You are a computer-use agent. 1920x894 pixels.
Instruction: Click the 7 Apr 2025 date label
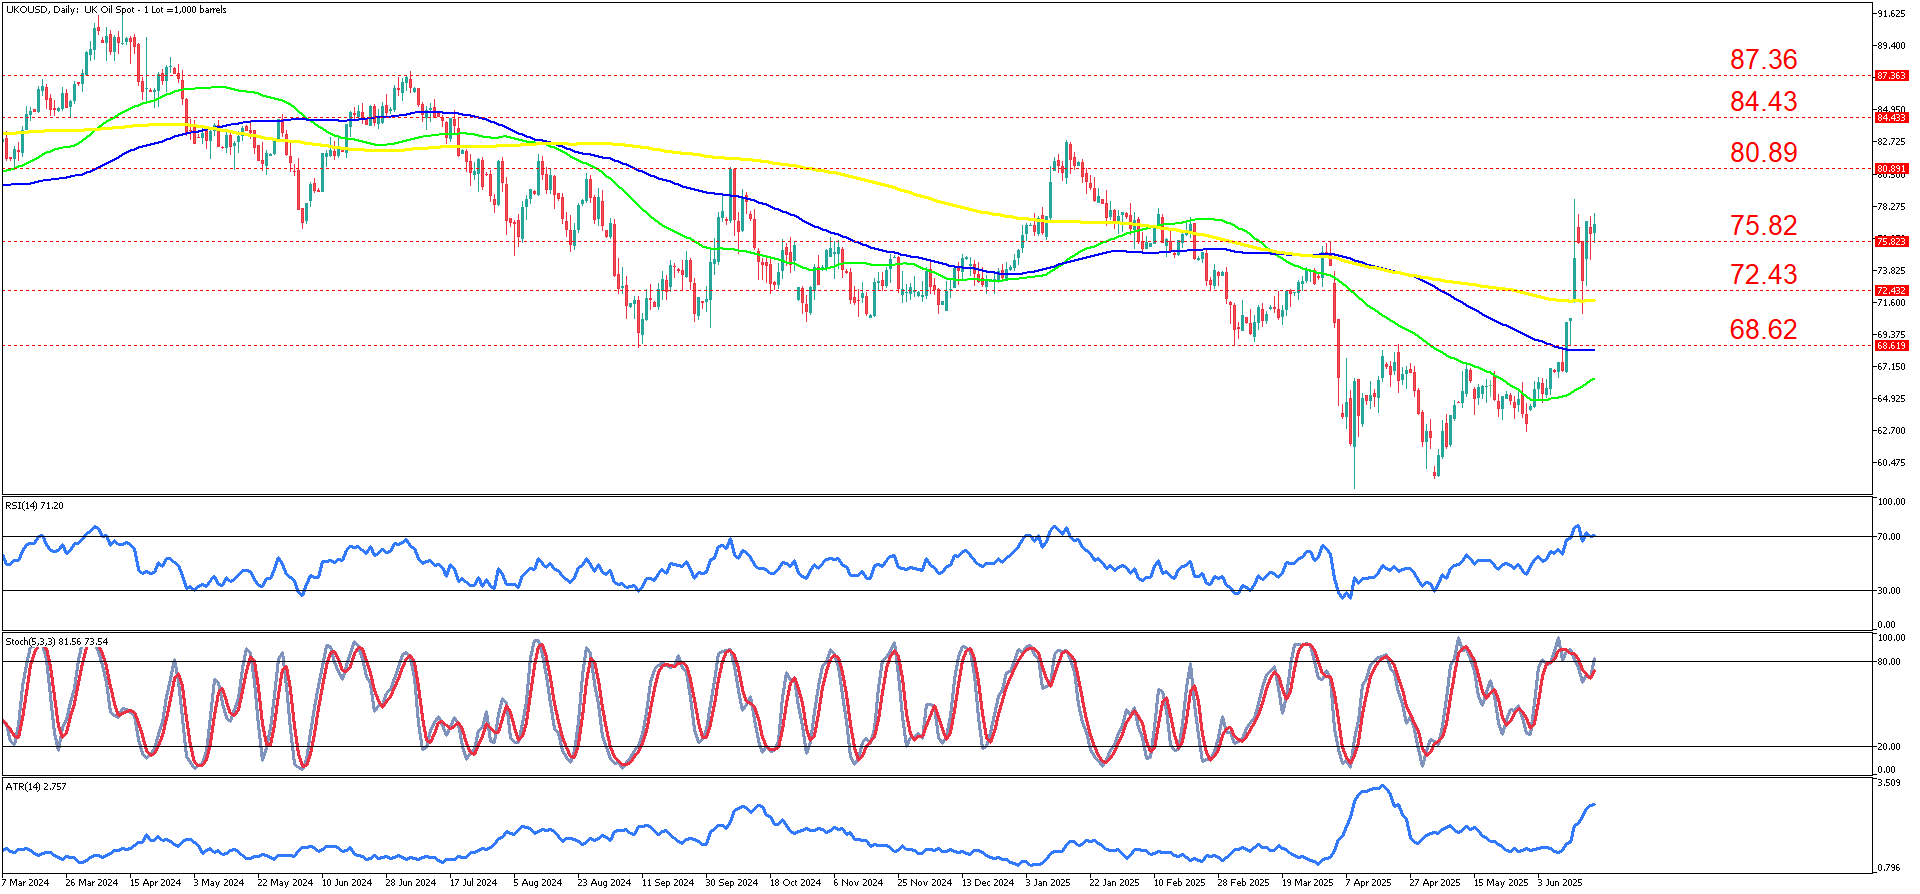tap(1368, 883)
